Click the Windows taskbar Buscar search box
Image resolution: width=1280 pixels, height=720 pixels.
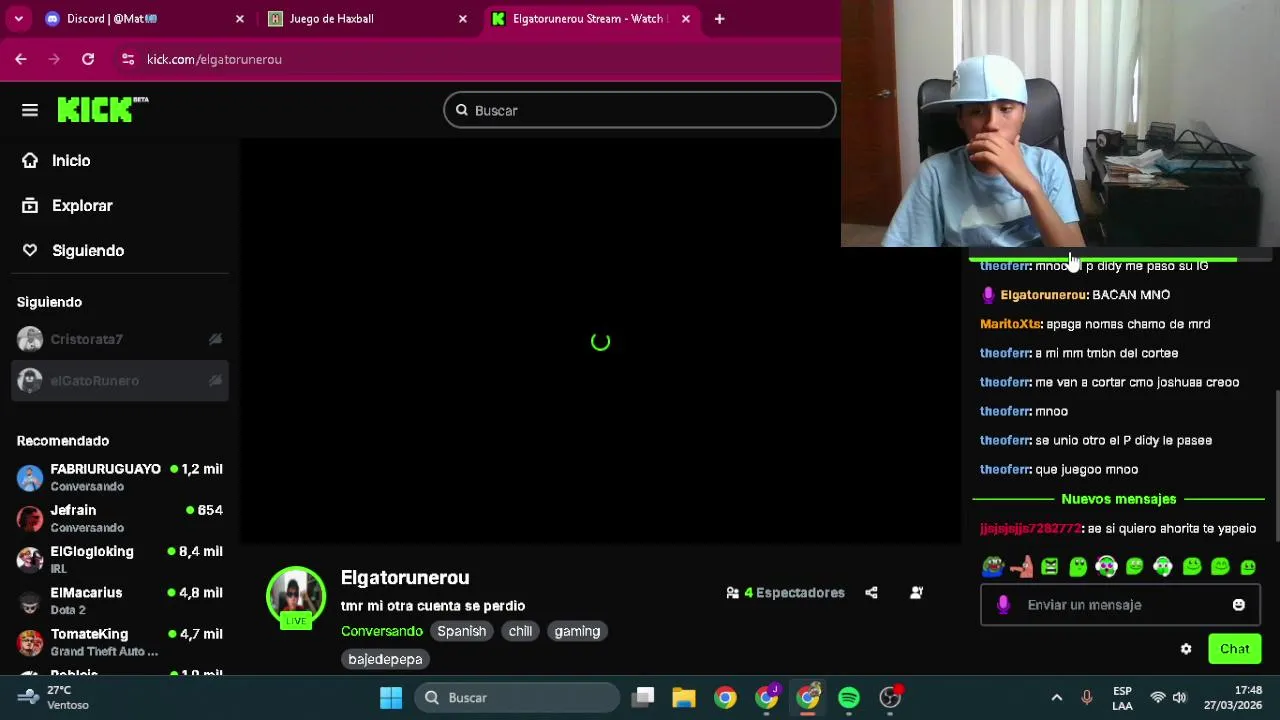coord(518,697)
